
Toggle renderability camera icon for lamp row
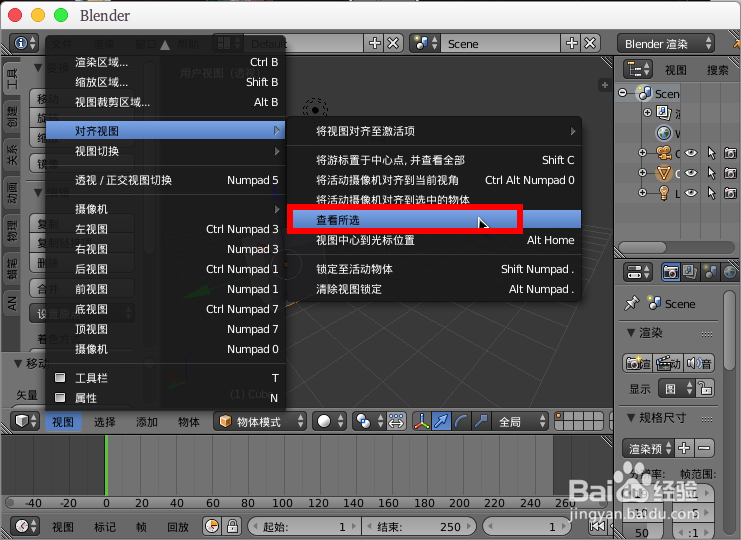point(731,192)
